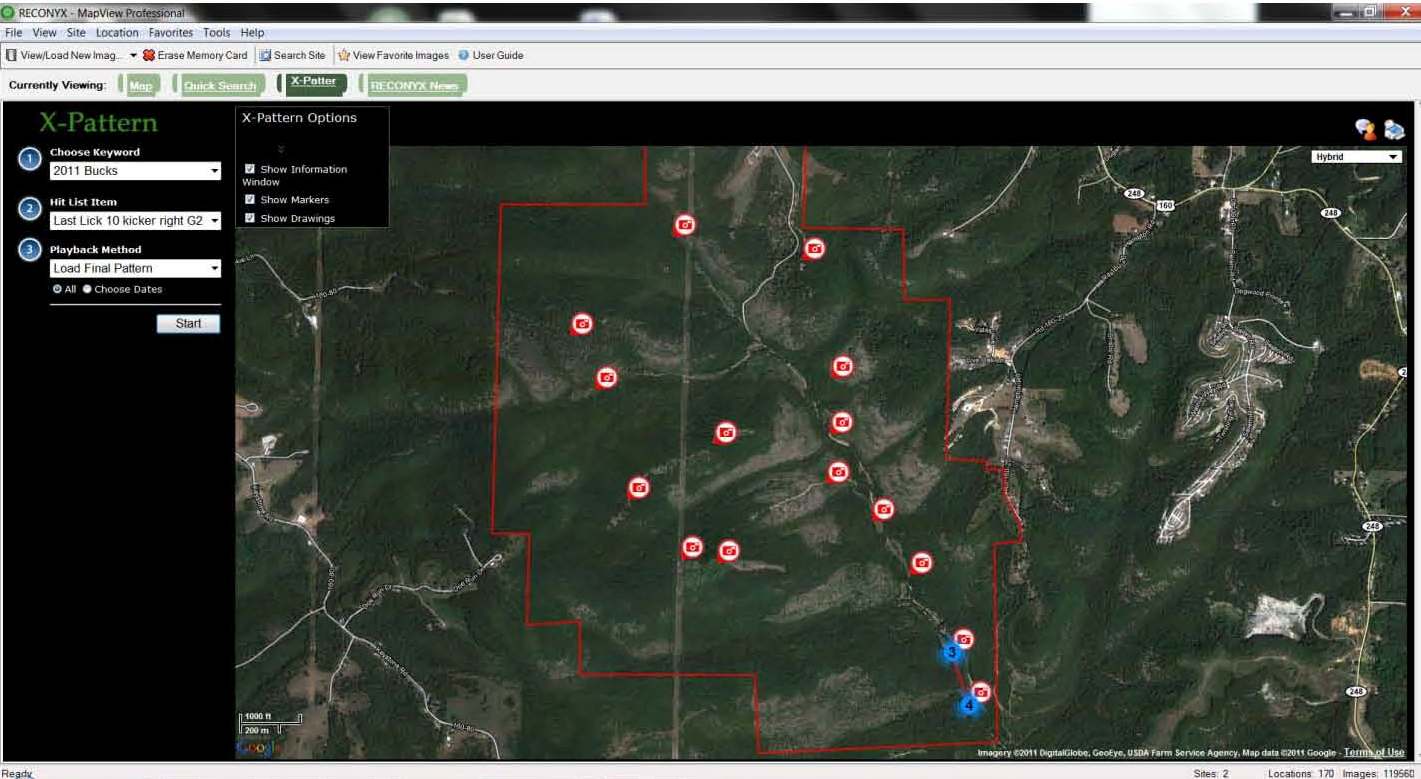This screenshot has width=1421, height=779.
Task: Click the printer icon above the map
Action: 1394,129
